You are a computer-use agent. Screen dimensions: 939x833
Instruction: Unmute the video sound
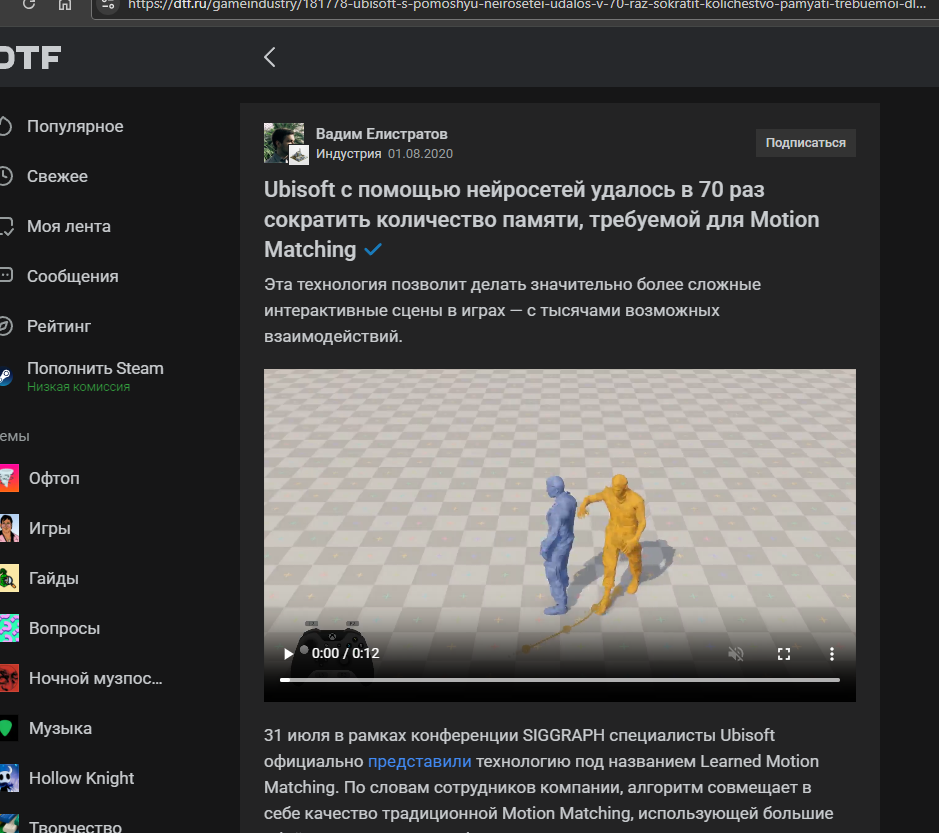[x=736, y=654]
